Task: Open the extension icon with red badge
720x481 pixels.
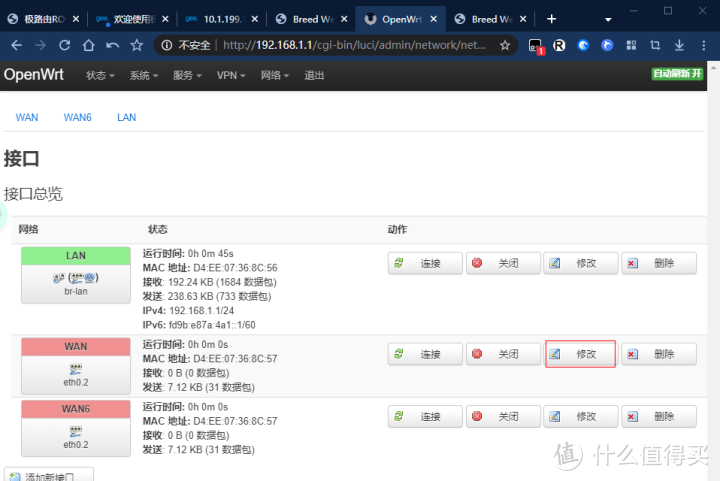Action: click(x=535, y=46)
